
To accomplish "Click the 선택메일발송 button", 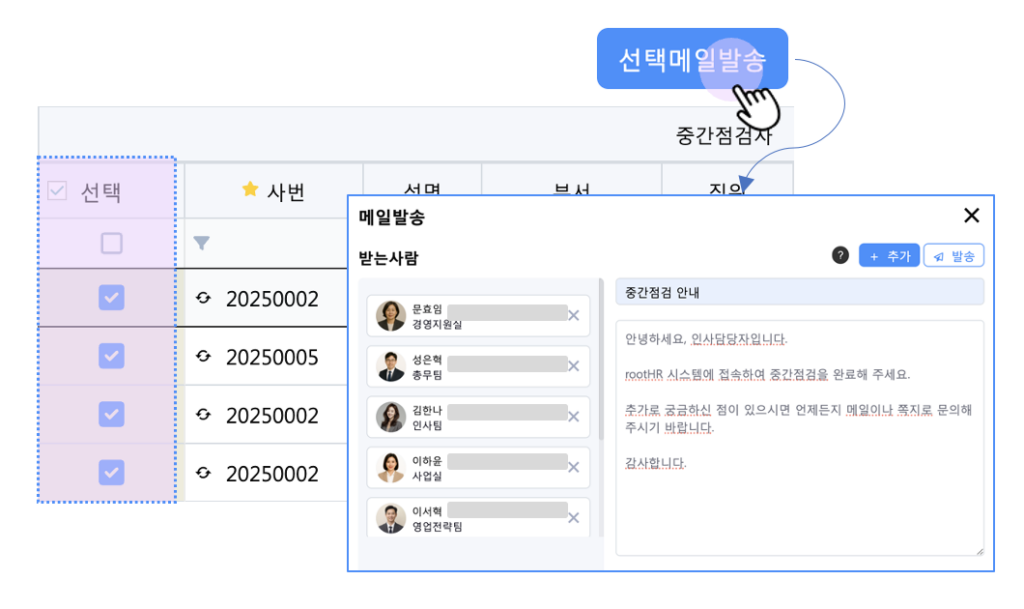I will (692, 59).
